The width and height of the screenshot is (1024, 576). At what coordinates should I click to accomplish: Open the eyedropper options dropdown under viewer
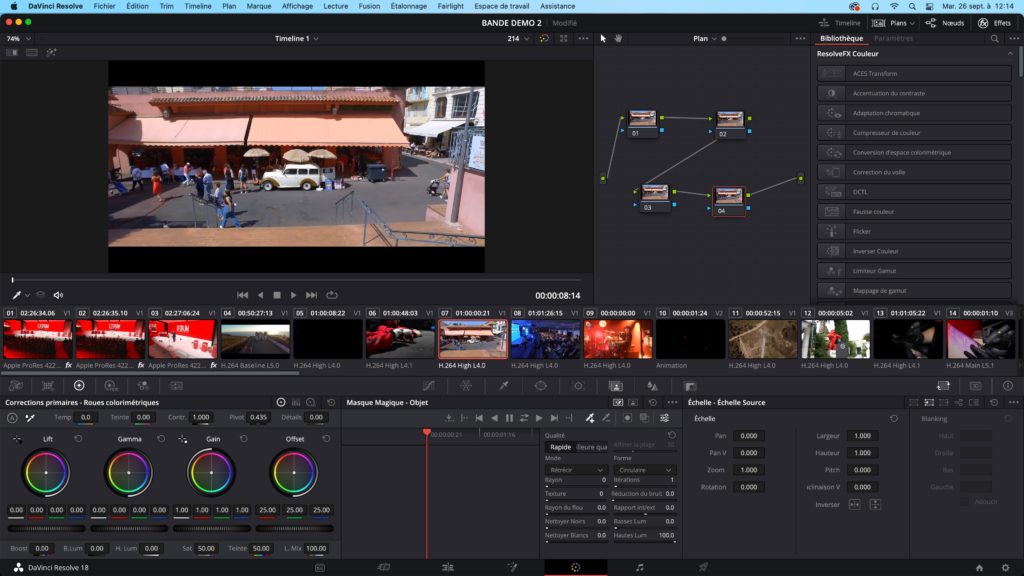click(x=27, y=295)
